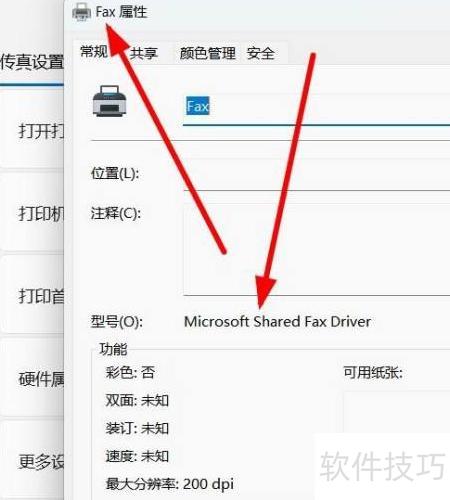
Task: Click the 最大分辨率 200 dpi label
Action: (170, 484)
